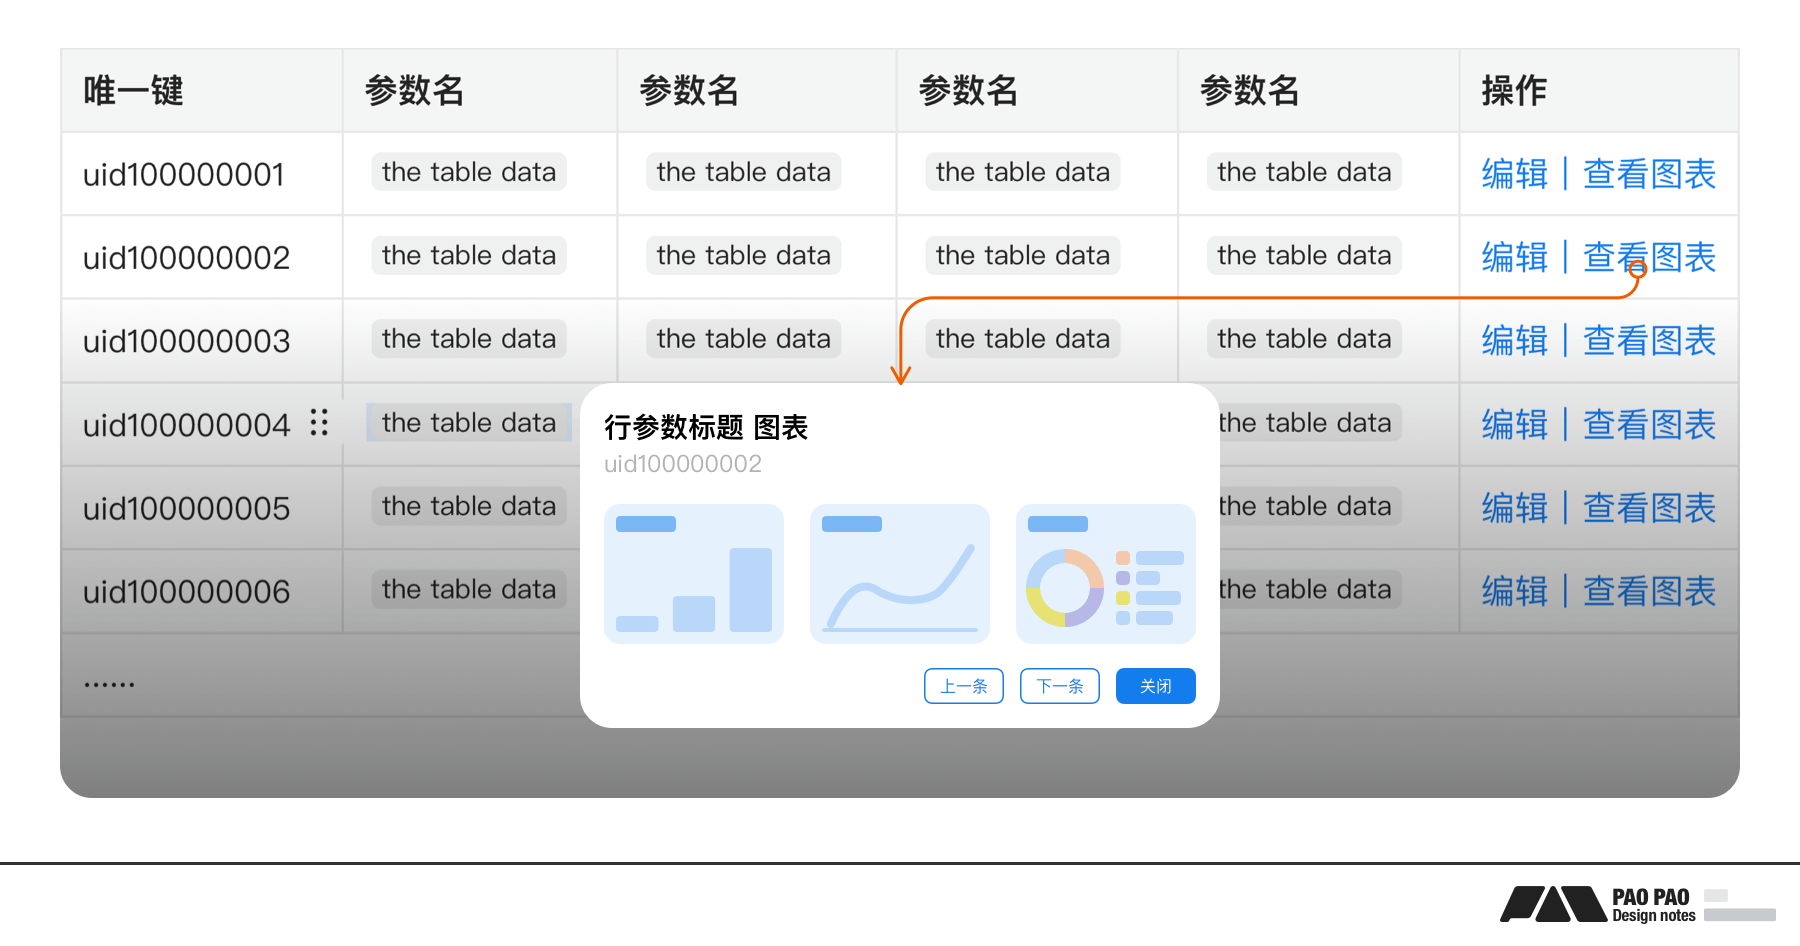Open 查看图表 for row uid100000003
Viewport: 1800px width, 946px height.
tap(1649, 341)
